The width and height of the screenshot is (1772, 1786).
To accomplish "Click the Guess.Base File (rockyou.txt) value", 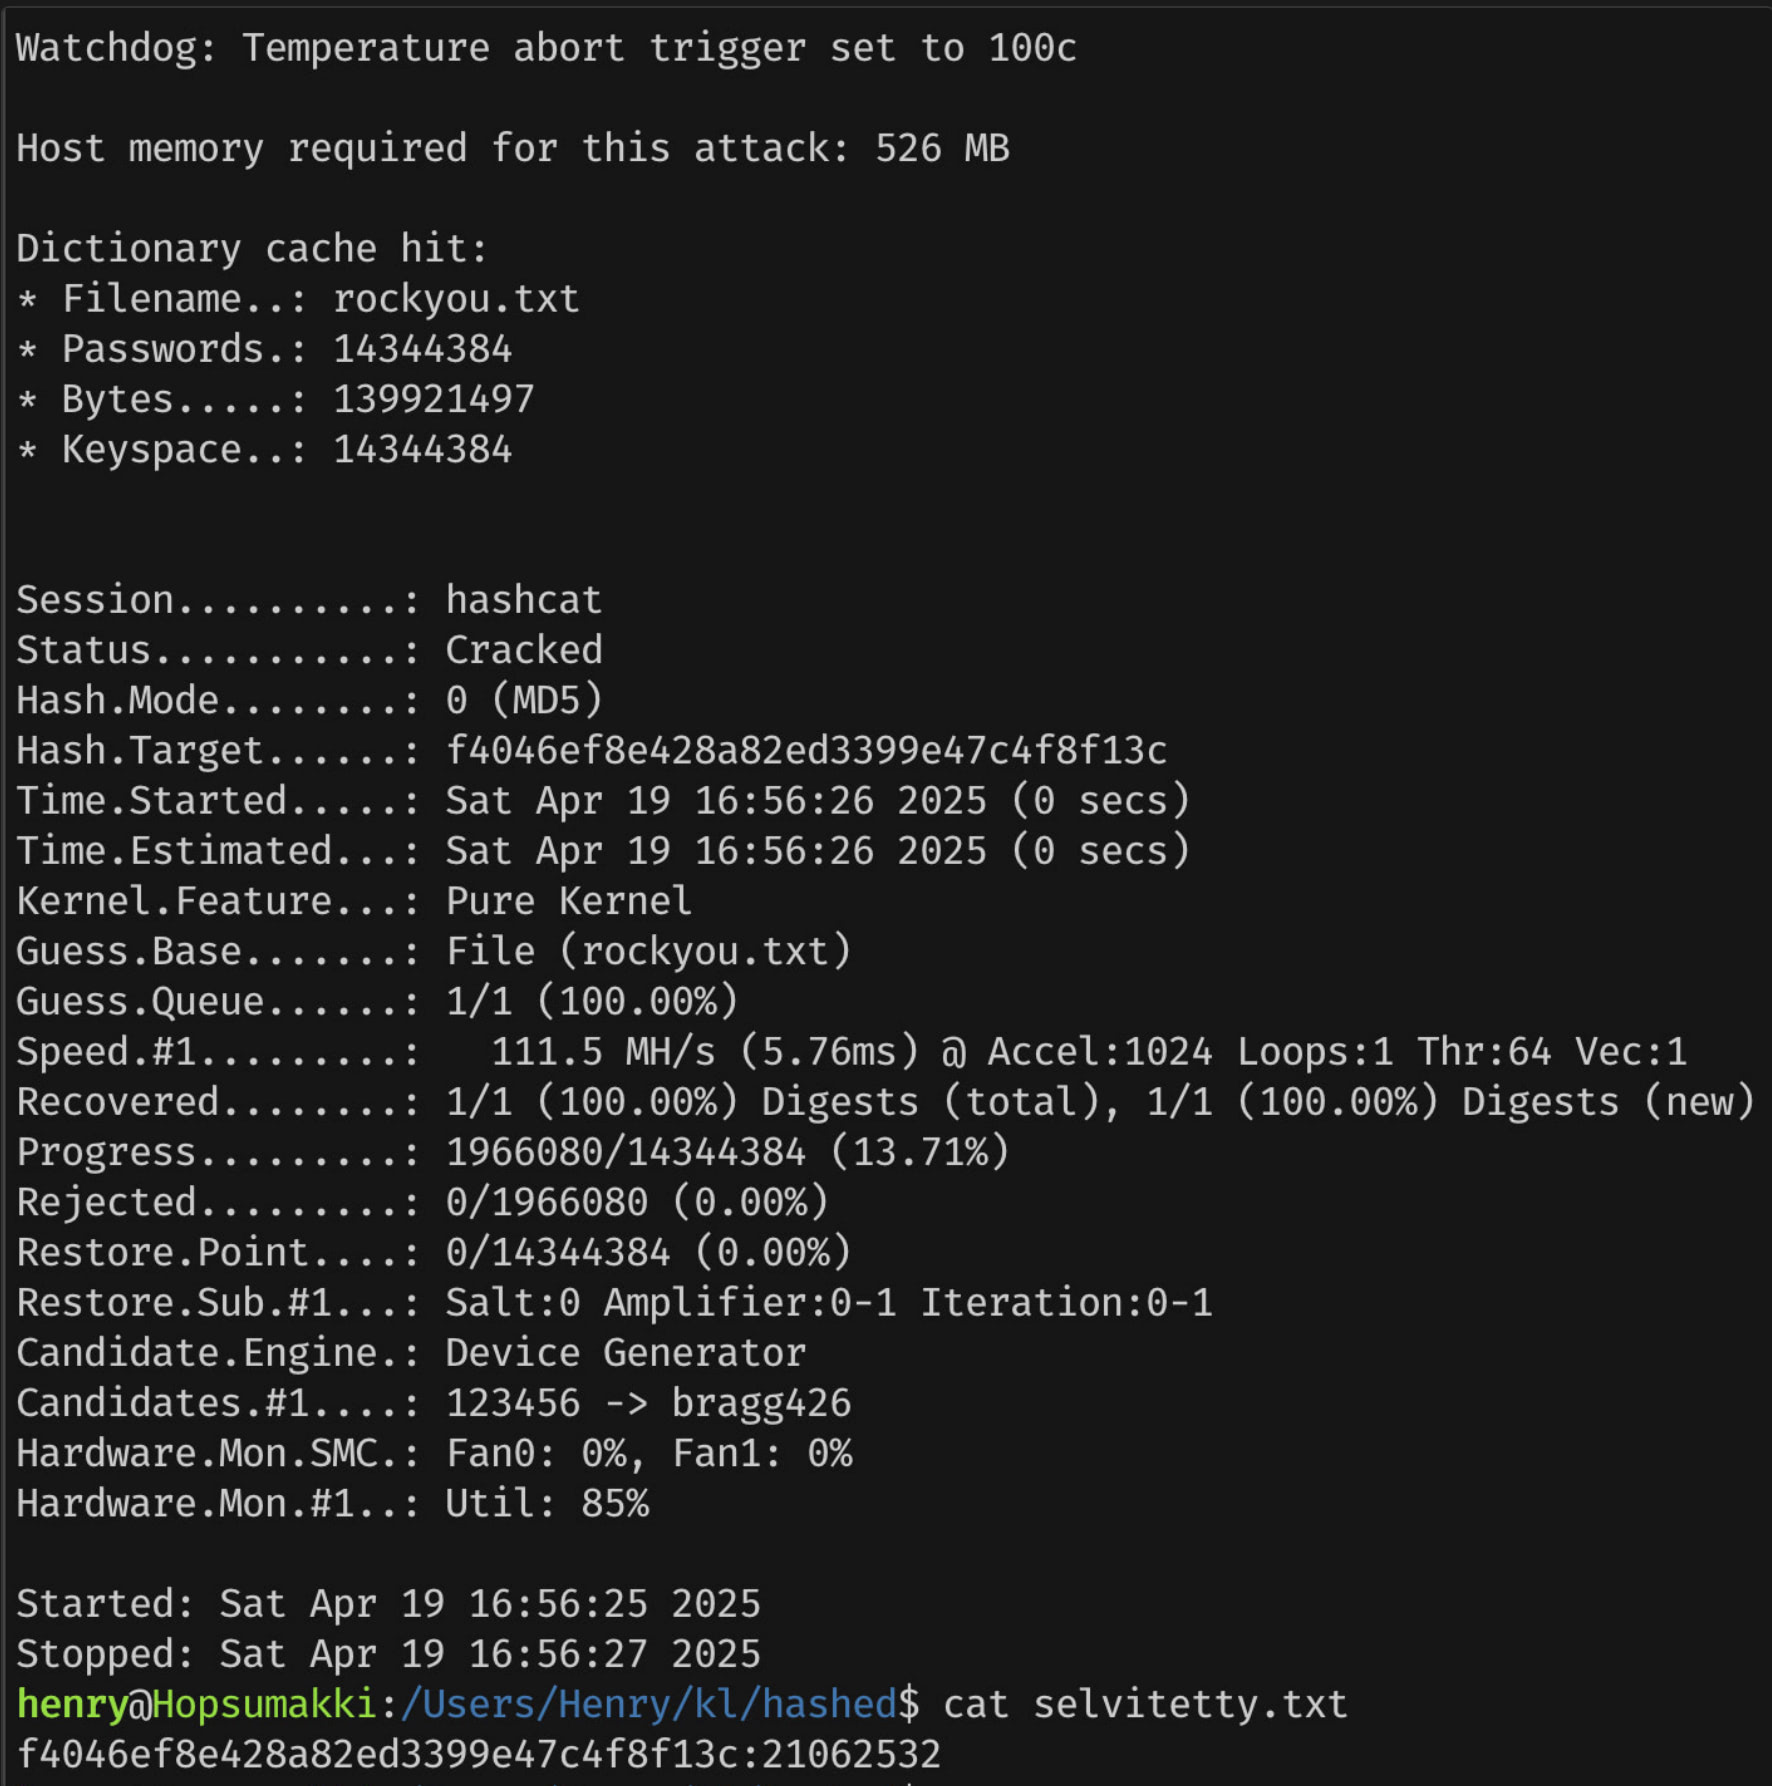I will [x=648, y=951].
